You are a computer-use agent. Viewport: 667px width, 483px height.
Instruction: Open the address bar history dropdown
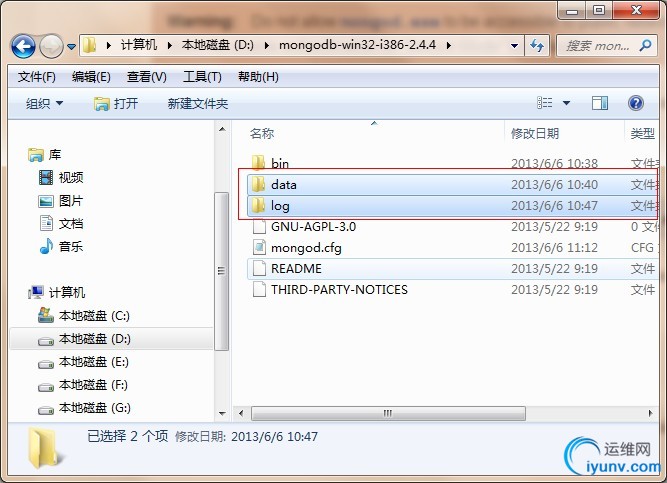[514, 45]
